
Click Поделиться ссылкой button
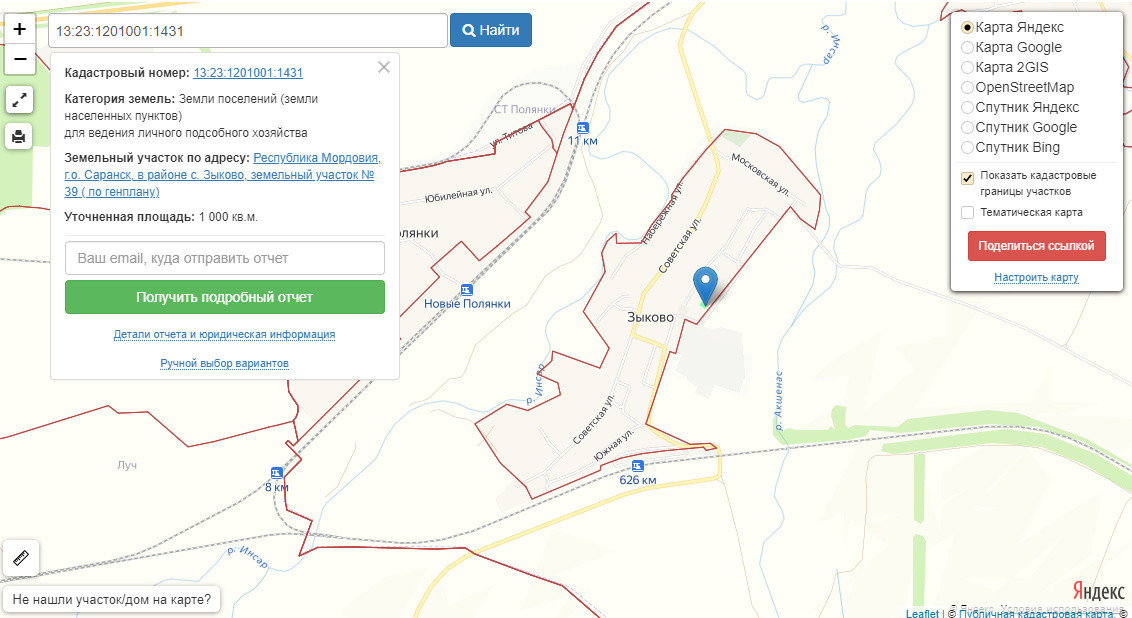pyautogui.click(x=1036, y=245)
